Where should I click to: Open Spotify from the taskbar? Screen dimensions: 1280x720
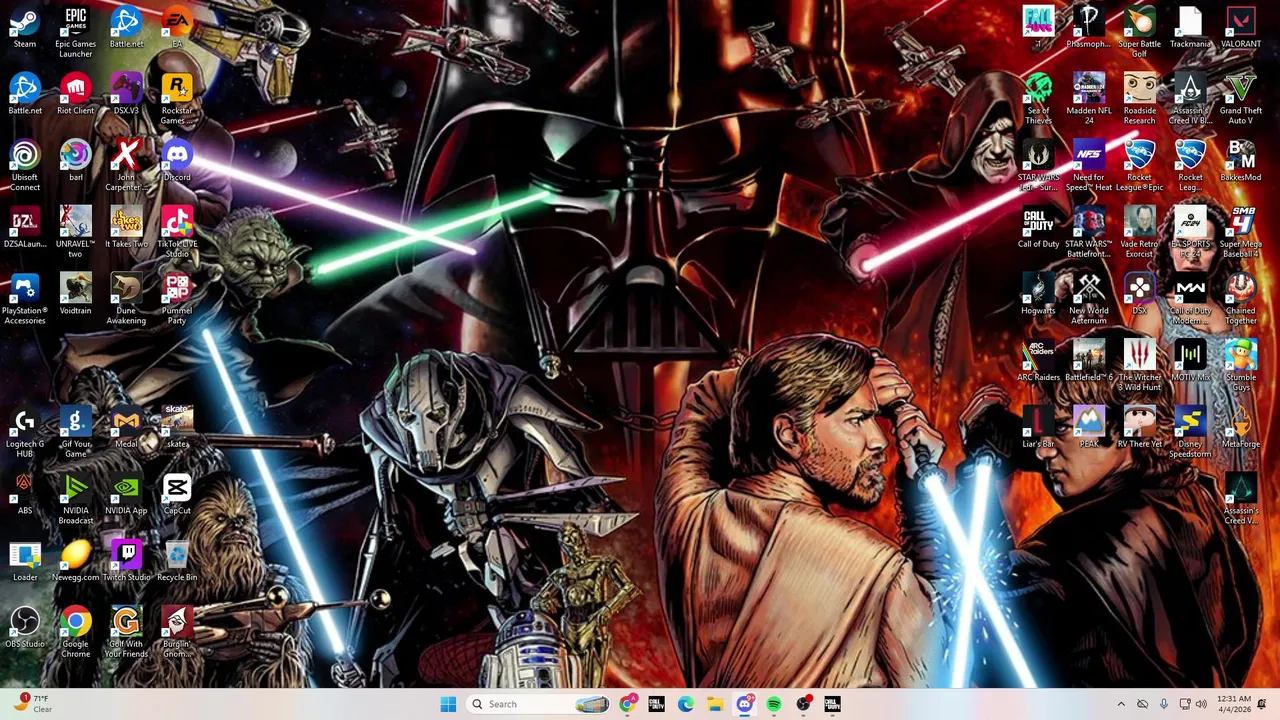coord(774,704)
